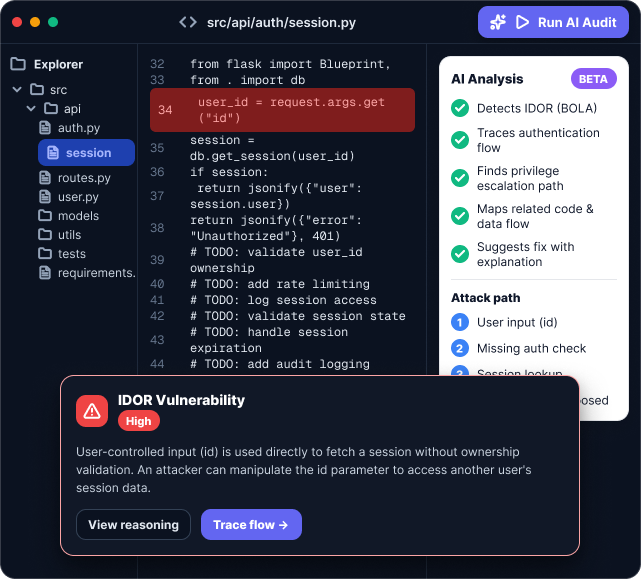The image size is (641, 579).
Task: Click the '# TODO: log session access' line
Action: pyautogui.click(x=283, y=300)
